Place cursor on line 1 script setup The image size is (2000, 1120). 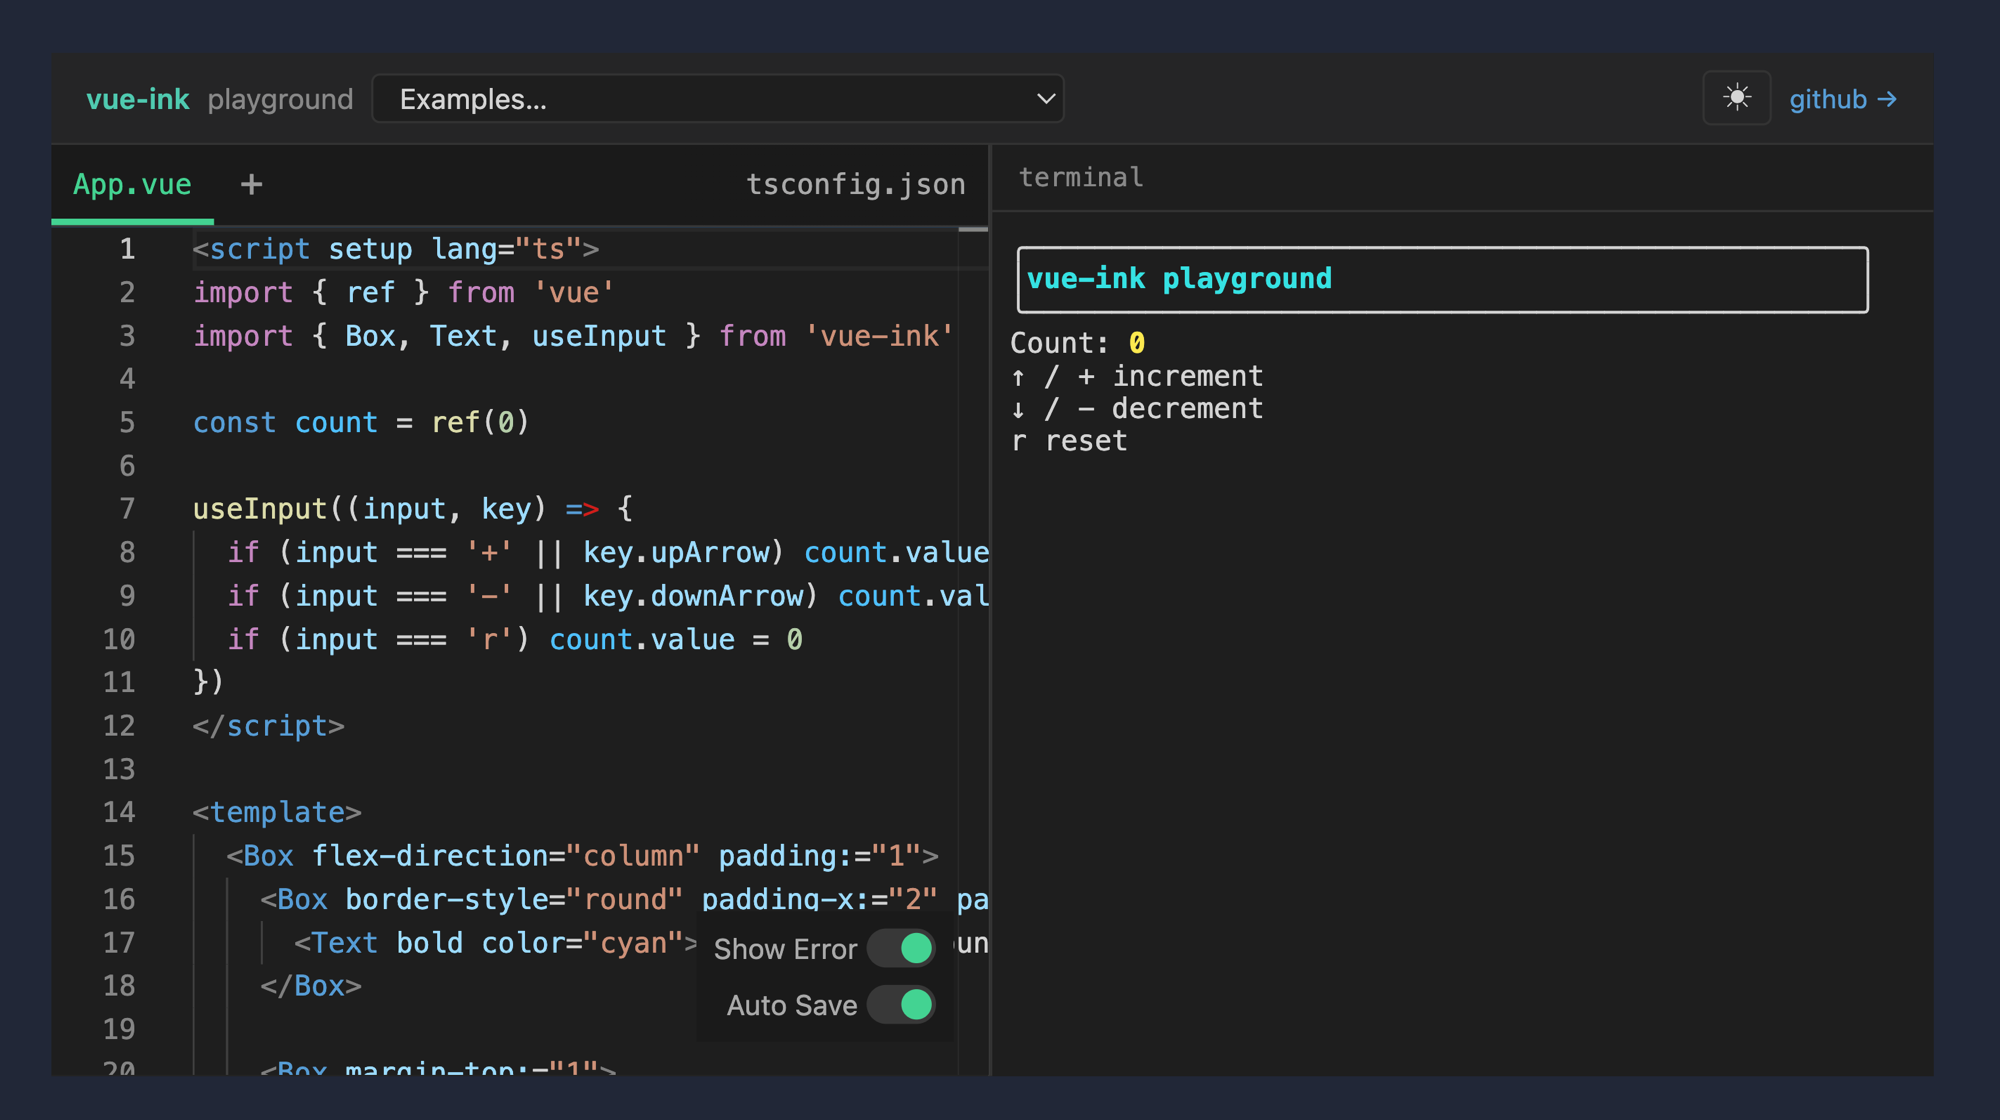(396, 249)
